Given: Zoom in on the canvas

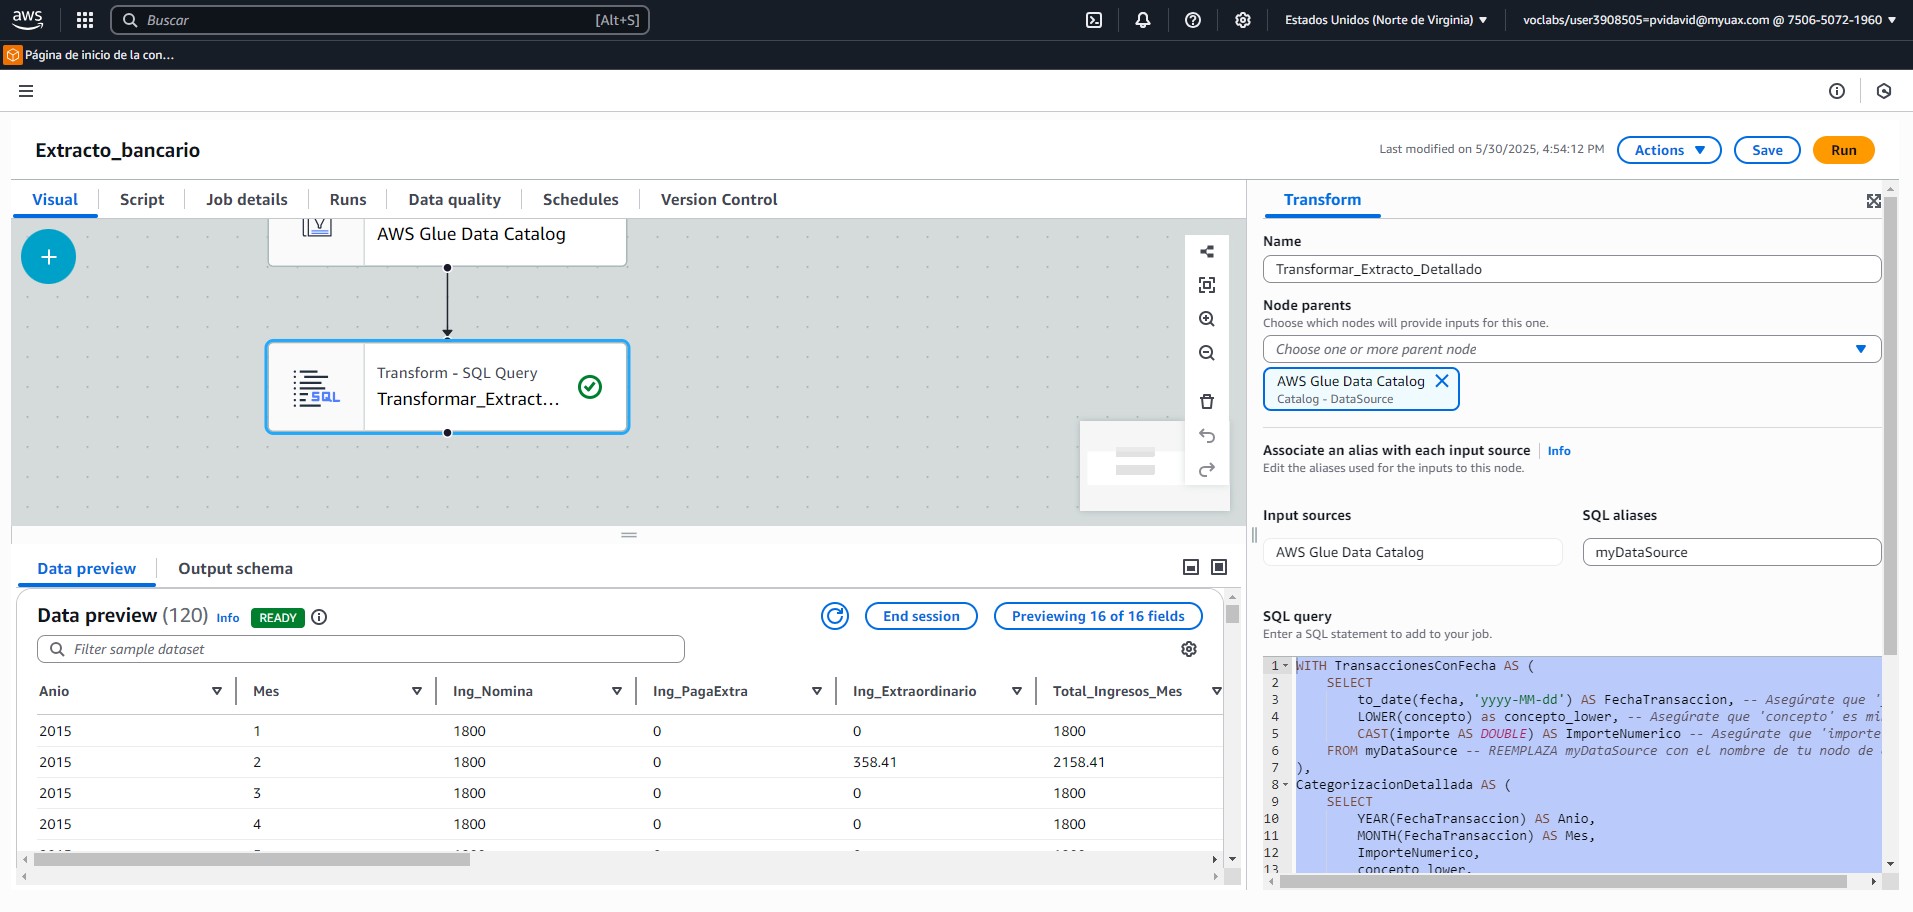Looking at the screenshot, I should tap(1207, 319).
